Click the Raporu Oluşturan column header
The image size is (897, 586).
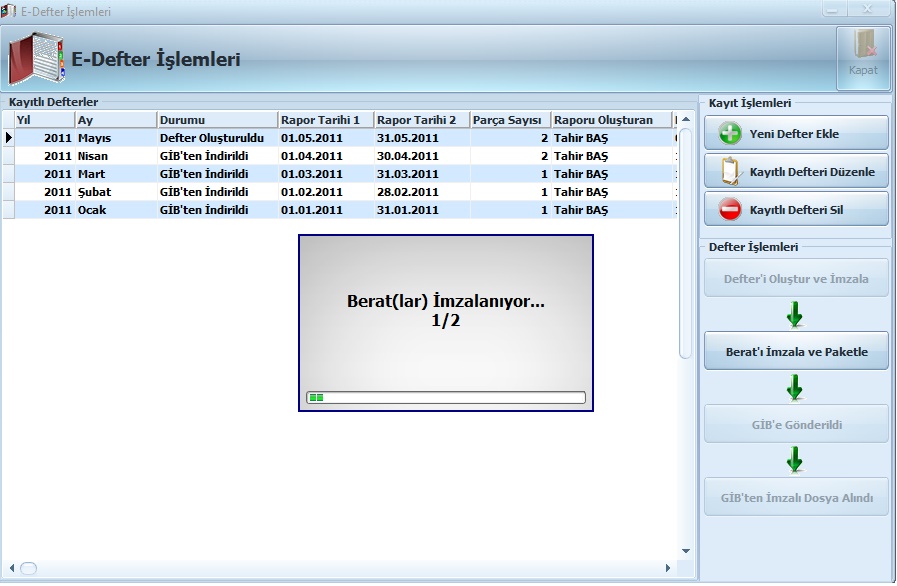pyautogui.click(x=612, y=120)
